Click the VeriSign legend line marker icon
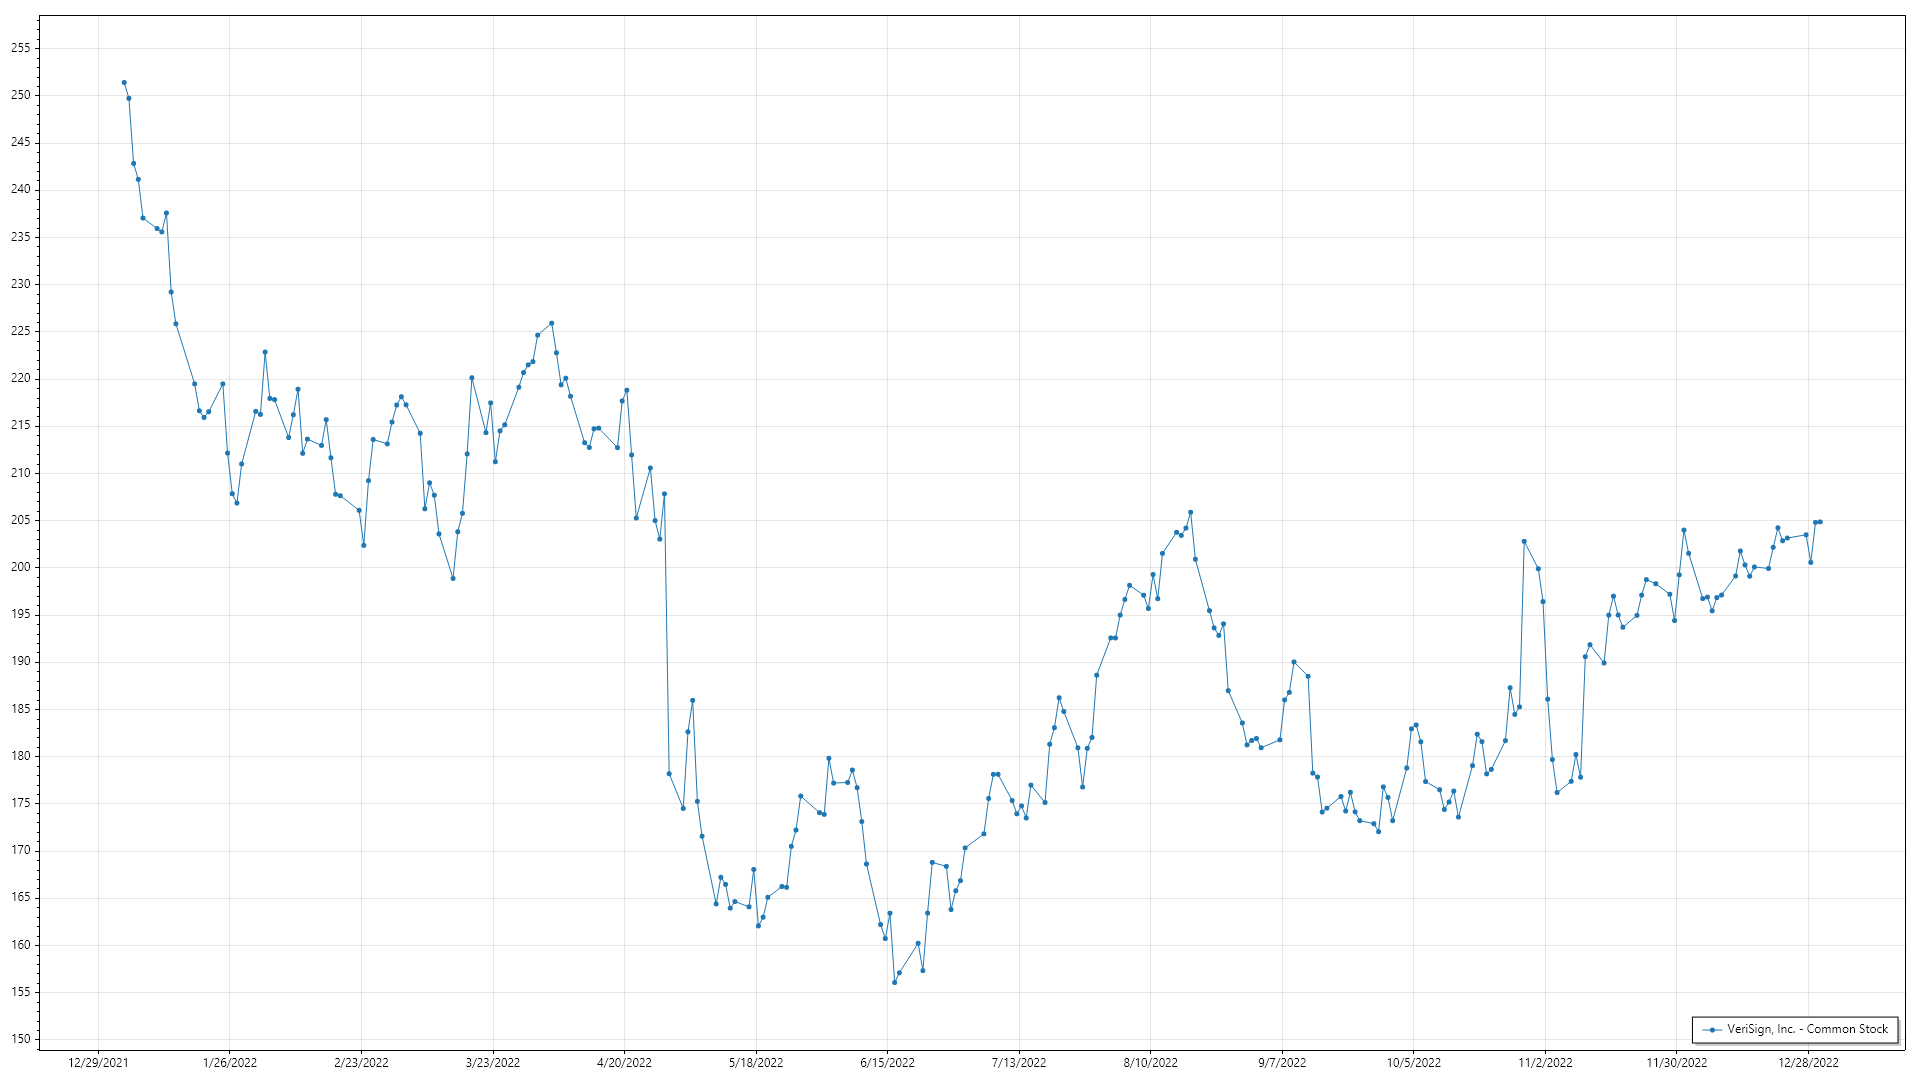Viewport: 1920px width, 1080px height. coord(1713,1029)
